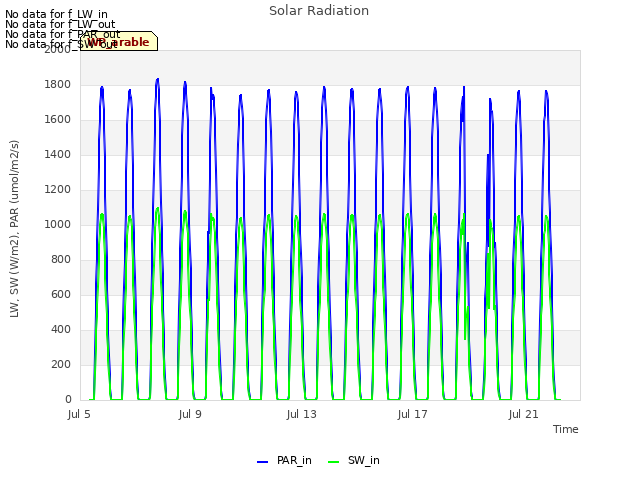Click the 400 y-axis tick label
The width and height of the screenshot is (640, 480).
click(61, 330)
